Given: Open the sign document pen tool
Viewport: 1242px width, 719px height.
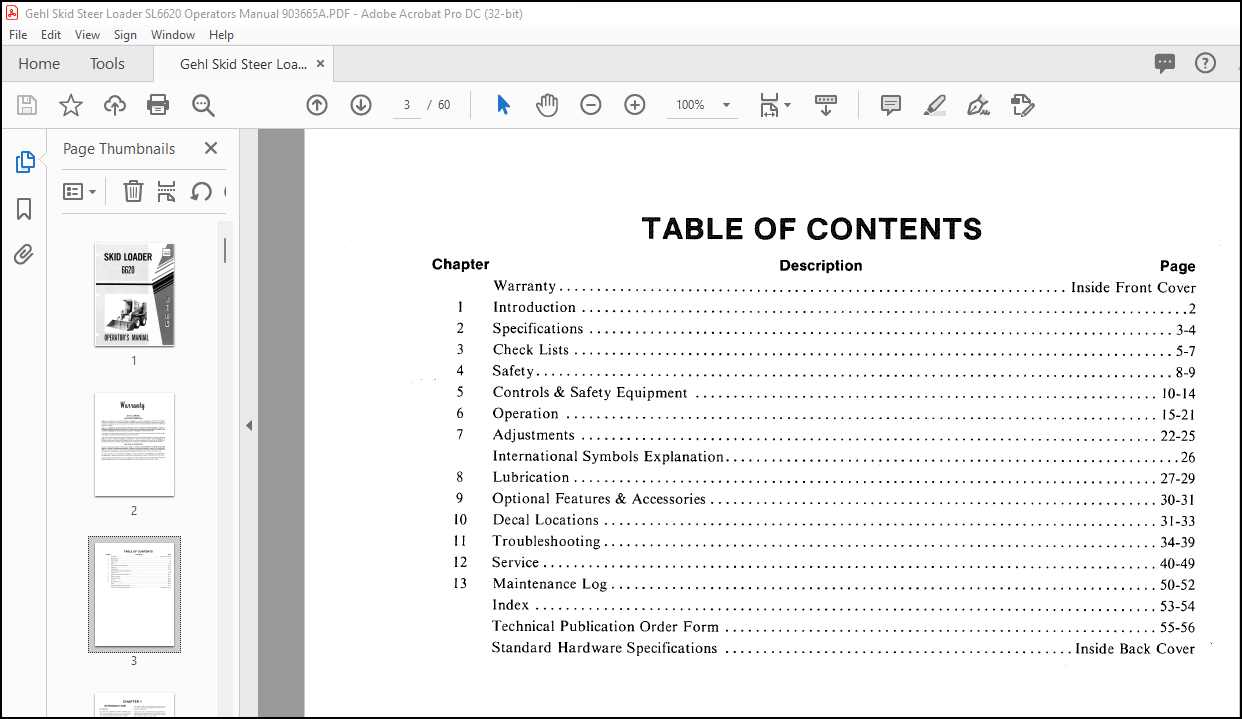Looking at the screenshot, I should (979, 105).
